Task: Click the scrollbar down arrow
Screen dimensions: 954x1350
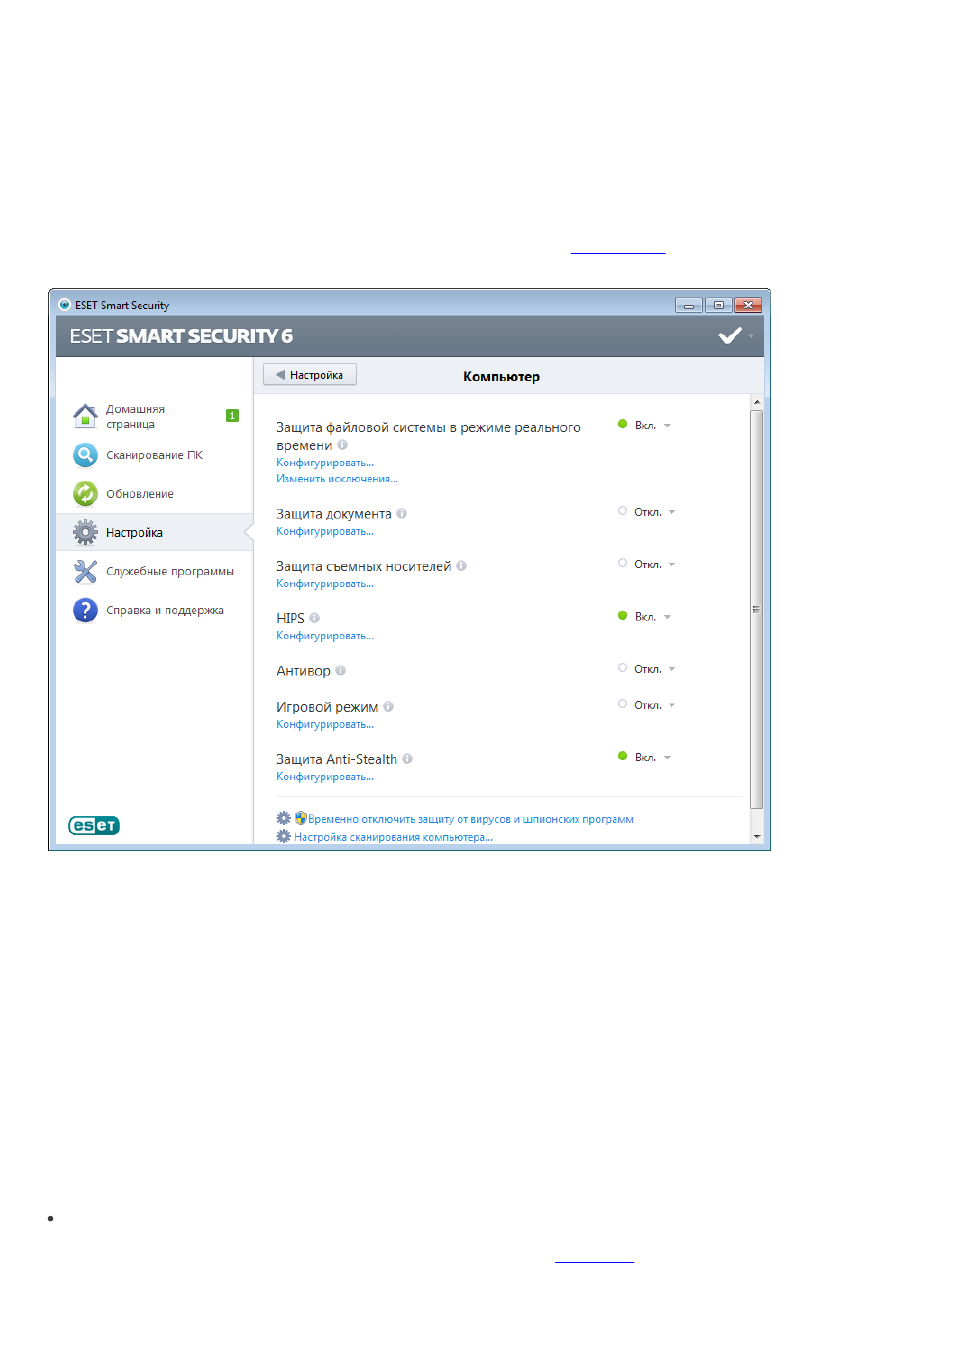Action: coord(757,836)
